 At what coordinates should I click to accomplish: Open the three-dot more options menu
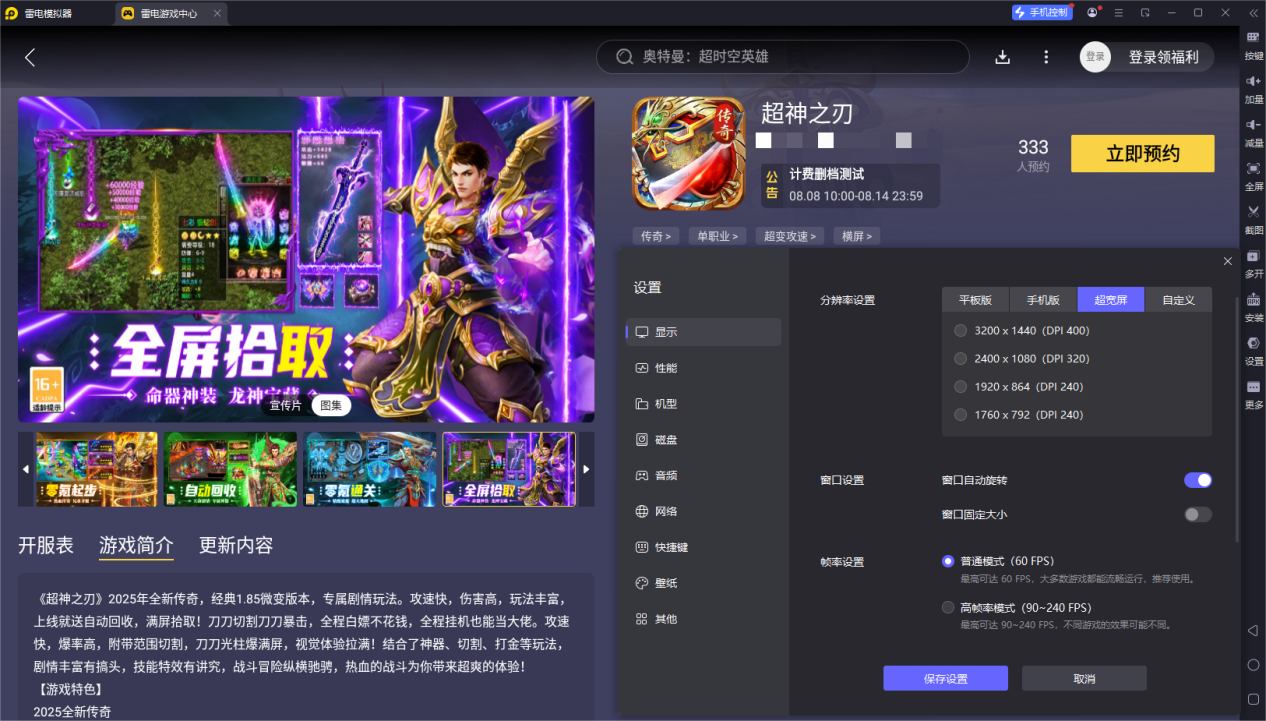tap(1046, 57)
